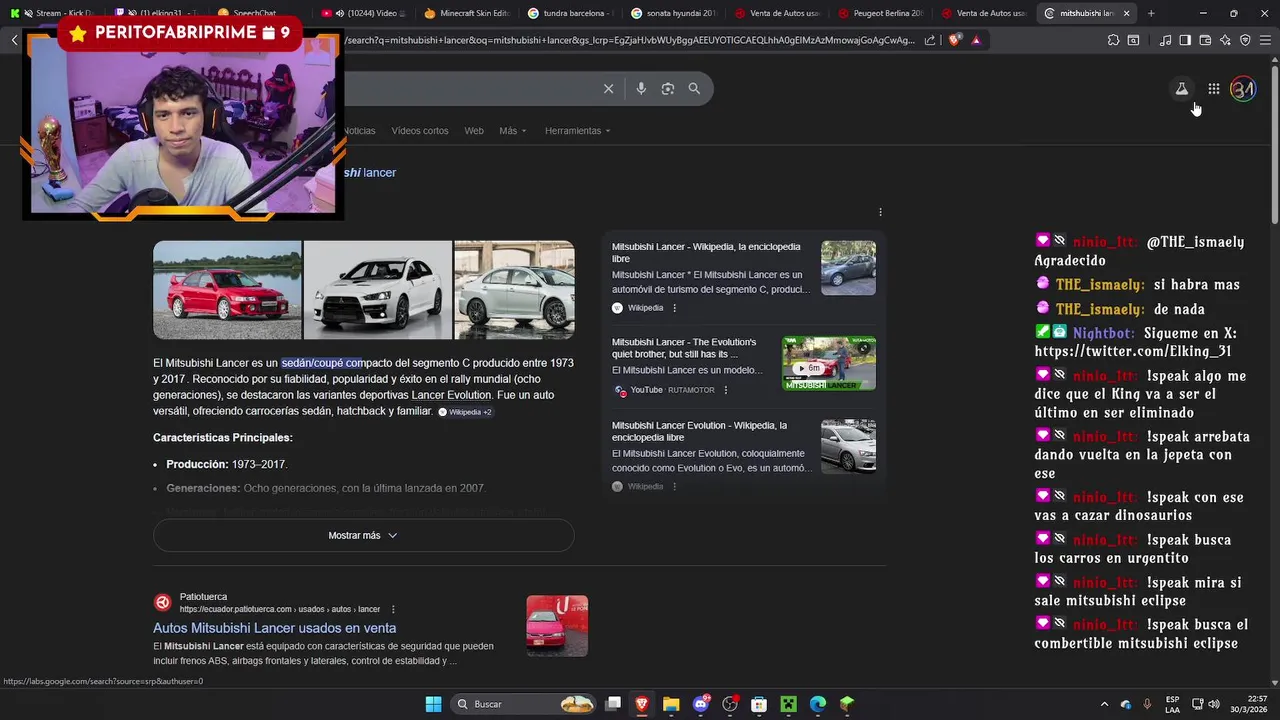Click the Windows taskbar Buscar field
This screenshot has width=1280, height=720.
[x=524, y=704]
